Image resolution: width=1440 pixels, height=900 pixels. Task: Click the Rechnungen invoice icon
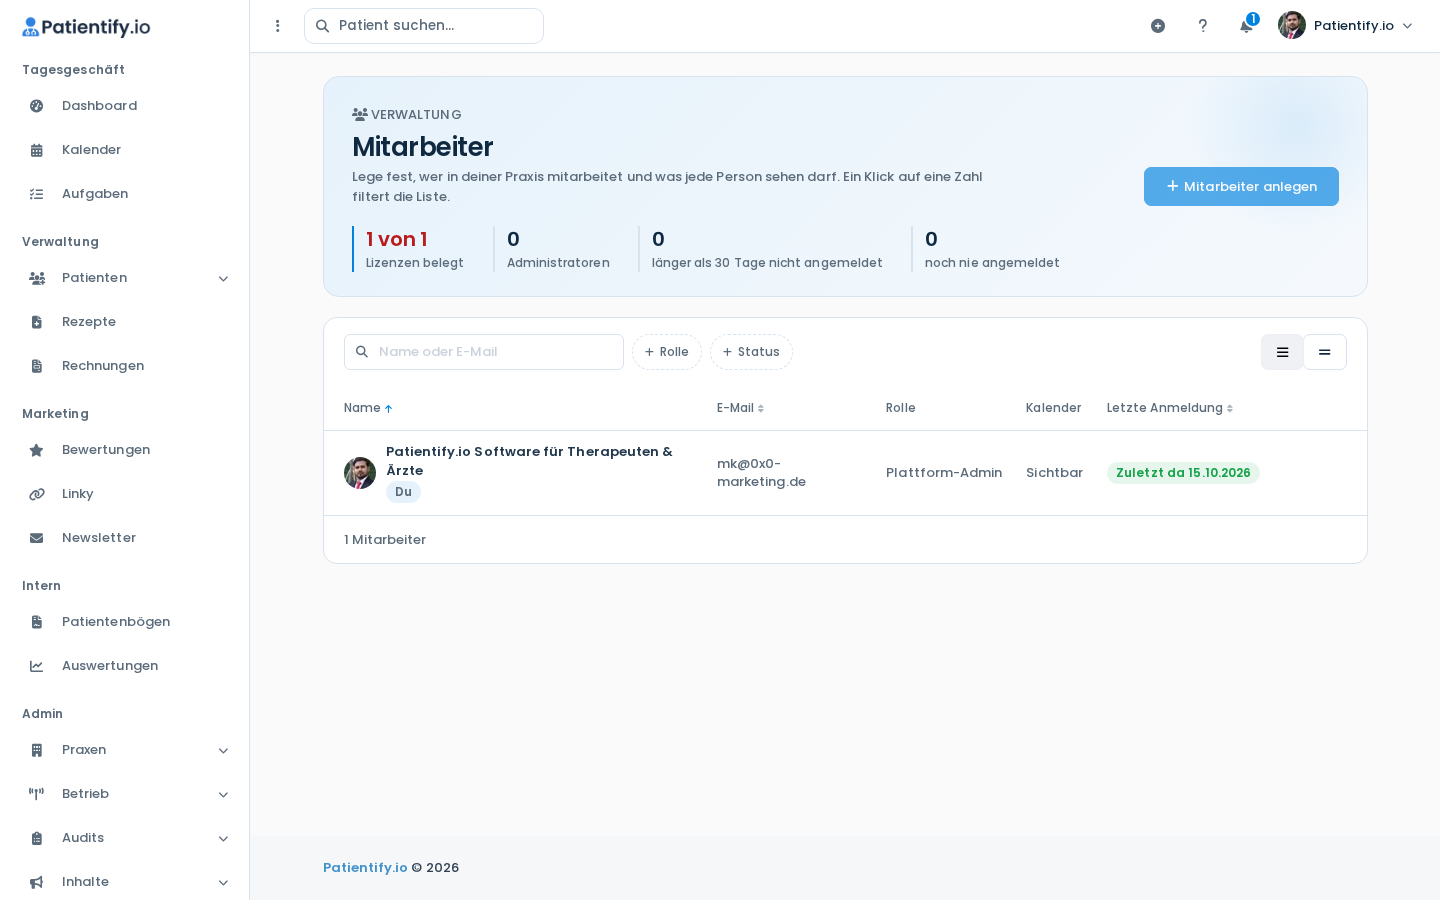pos(37,366)
